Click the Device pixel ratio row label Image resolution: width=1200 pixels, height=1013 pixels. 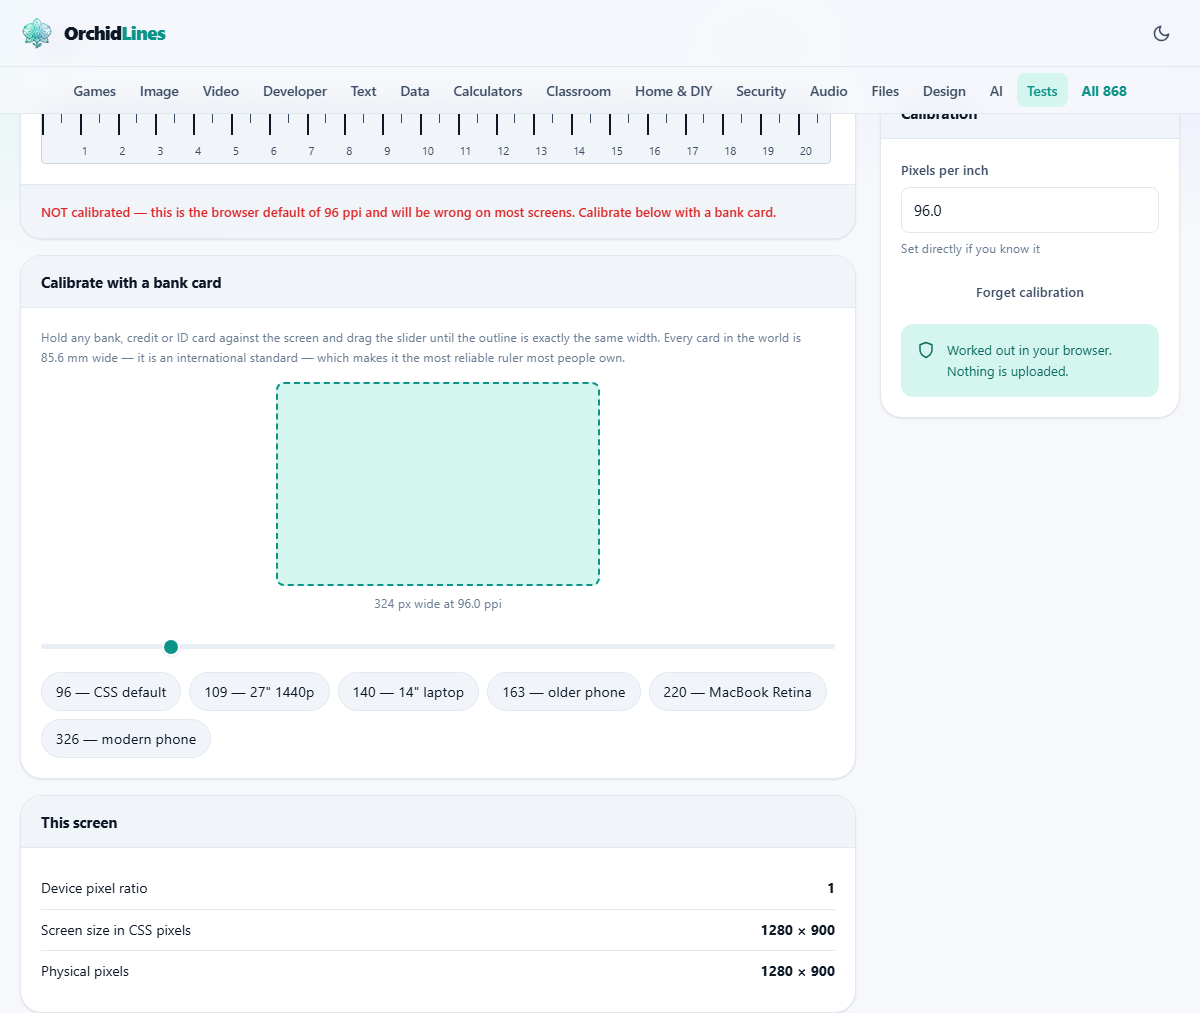pyautogui.click(x=94, y=888)
